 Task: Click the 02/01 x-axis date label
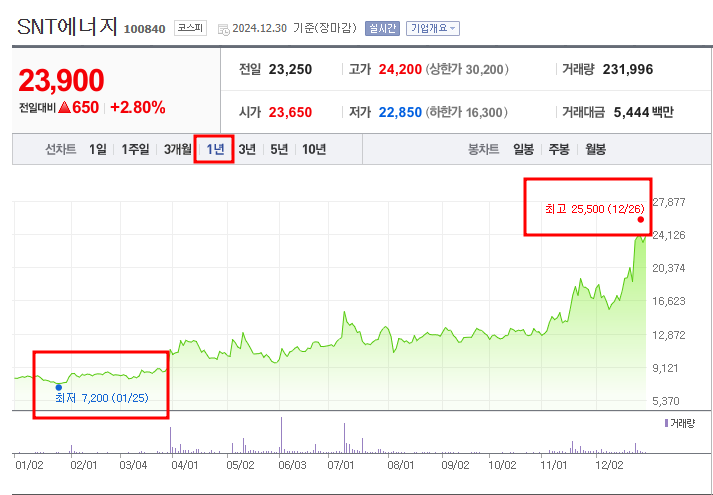click(84, 465)
